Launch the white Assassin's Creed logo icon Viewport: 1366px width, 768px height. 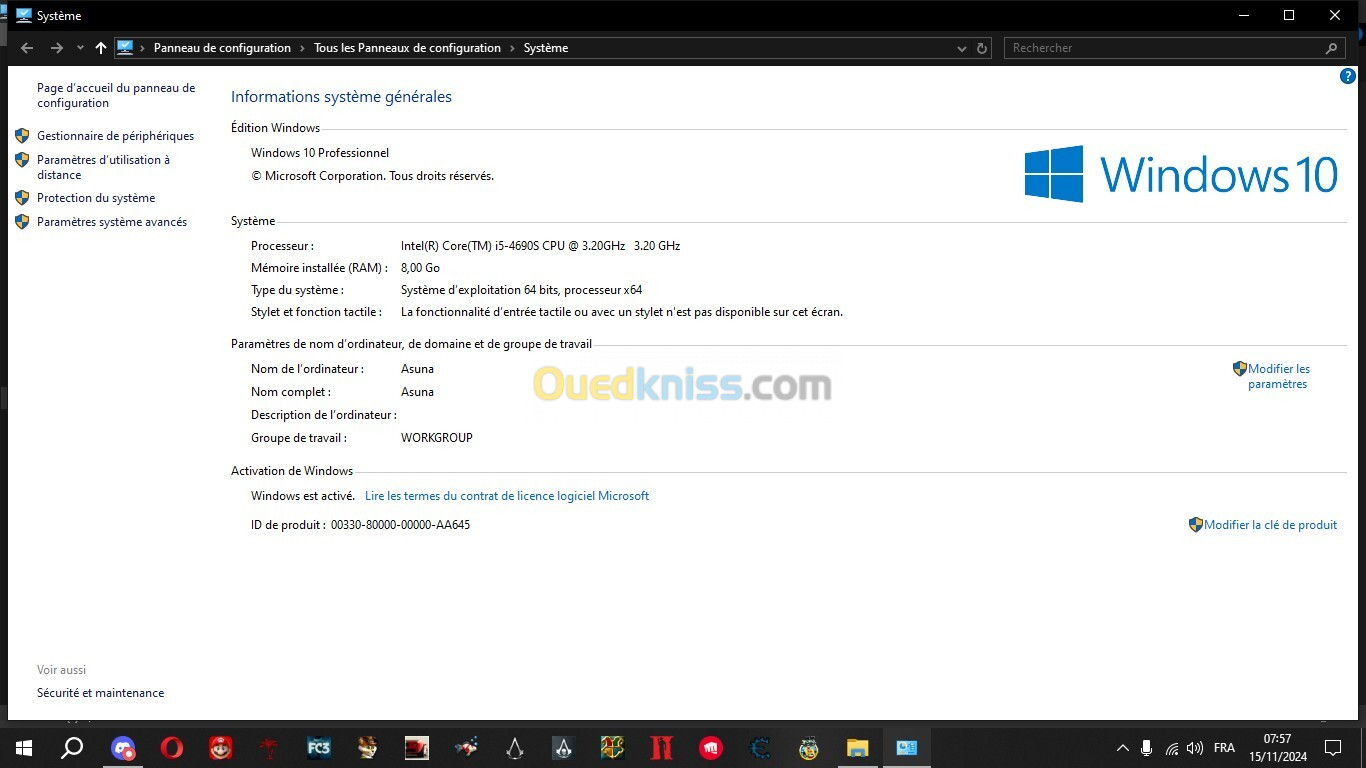(x=515, y=747)
